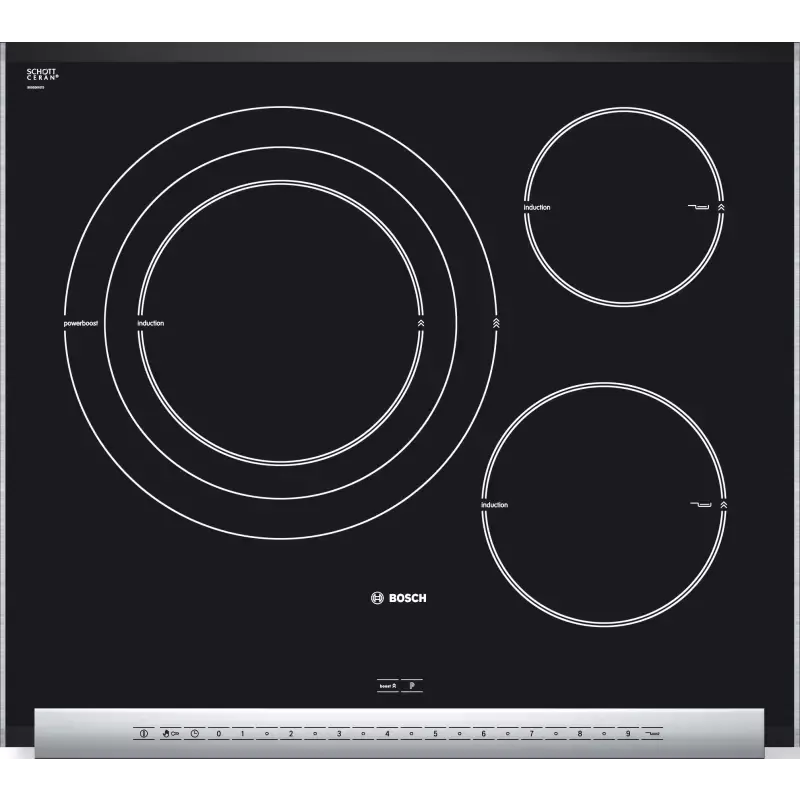Tap the induction label on the large zone
The height and width of the screenshot is (800, 800).
click(151, 324)
